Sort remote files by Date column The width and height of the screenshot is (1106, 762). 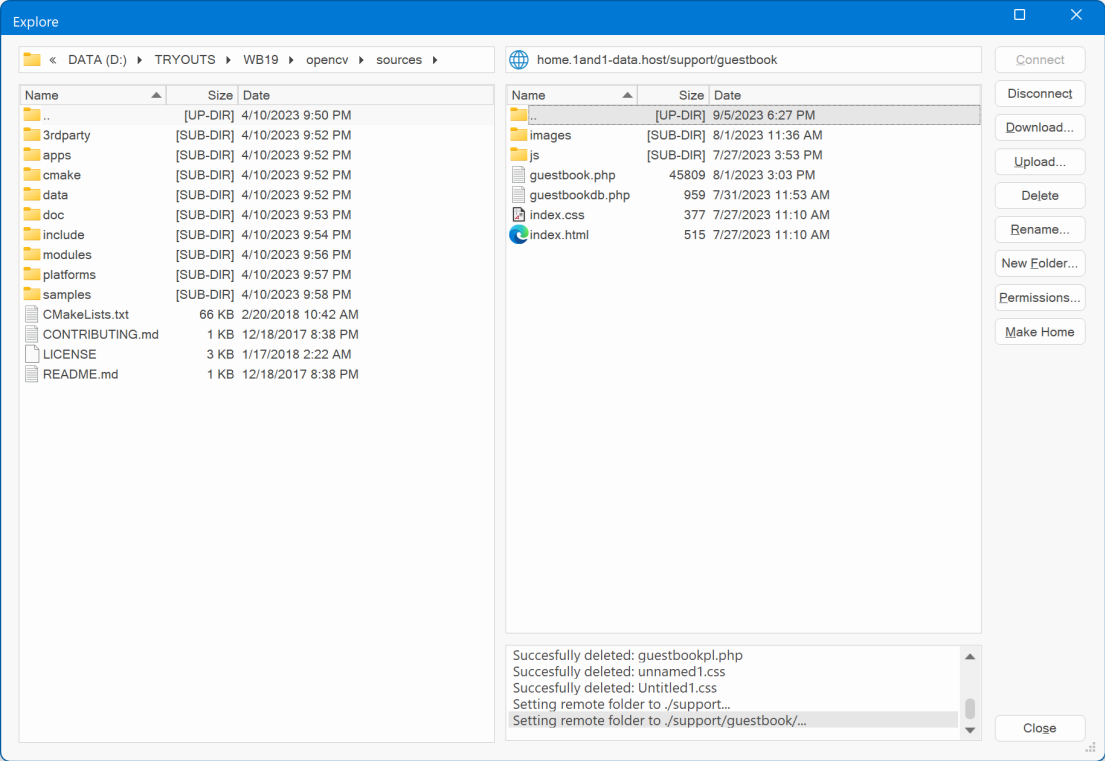[840, 95]
